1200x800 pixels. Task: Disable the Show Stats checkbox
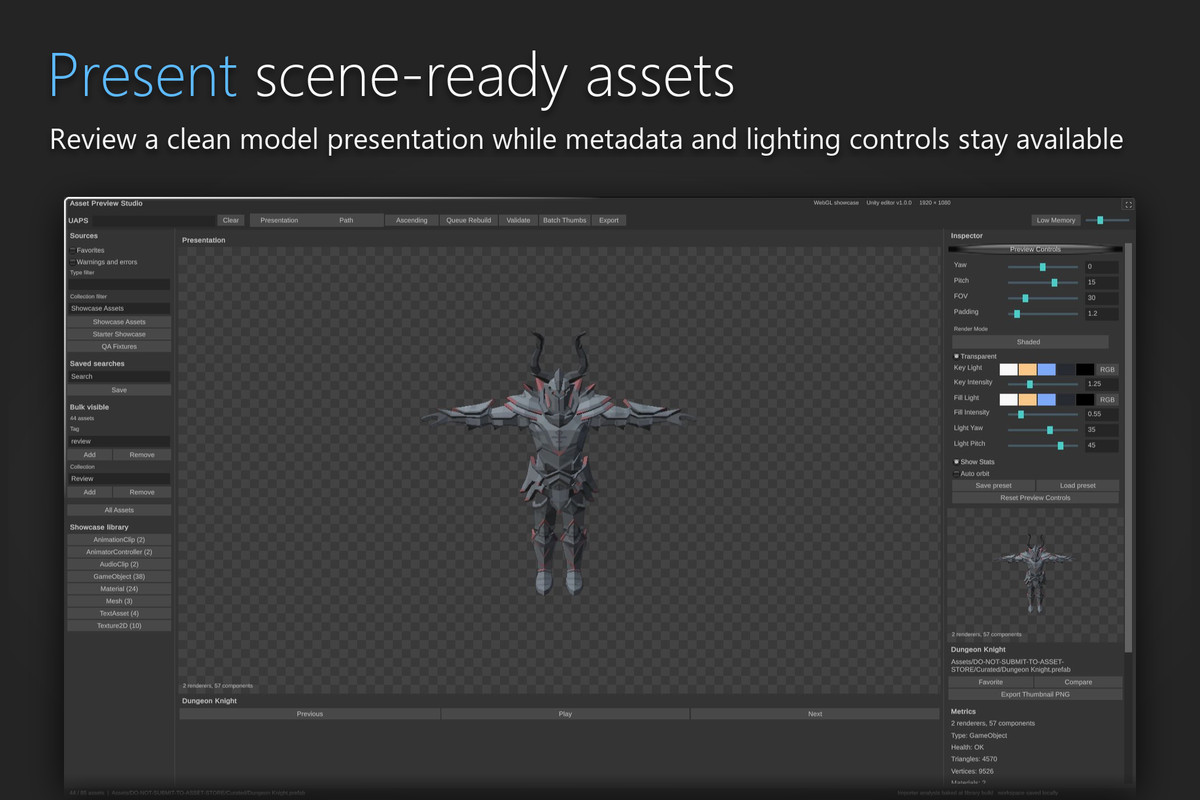pyautogui.click(x=956, y=462)
